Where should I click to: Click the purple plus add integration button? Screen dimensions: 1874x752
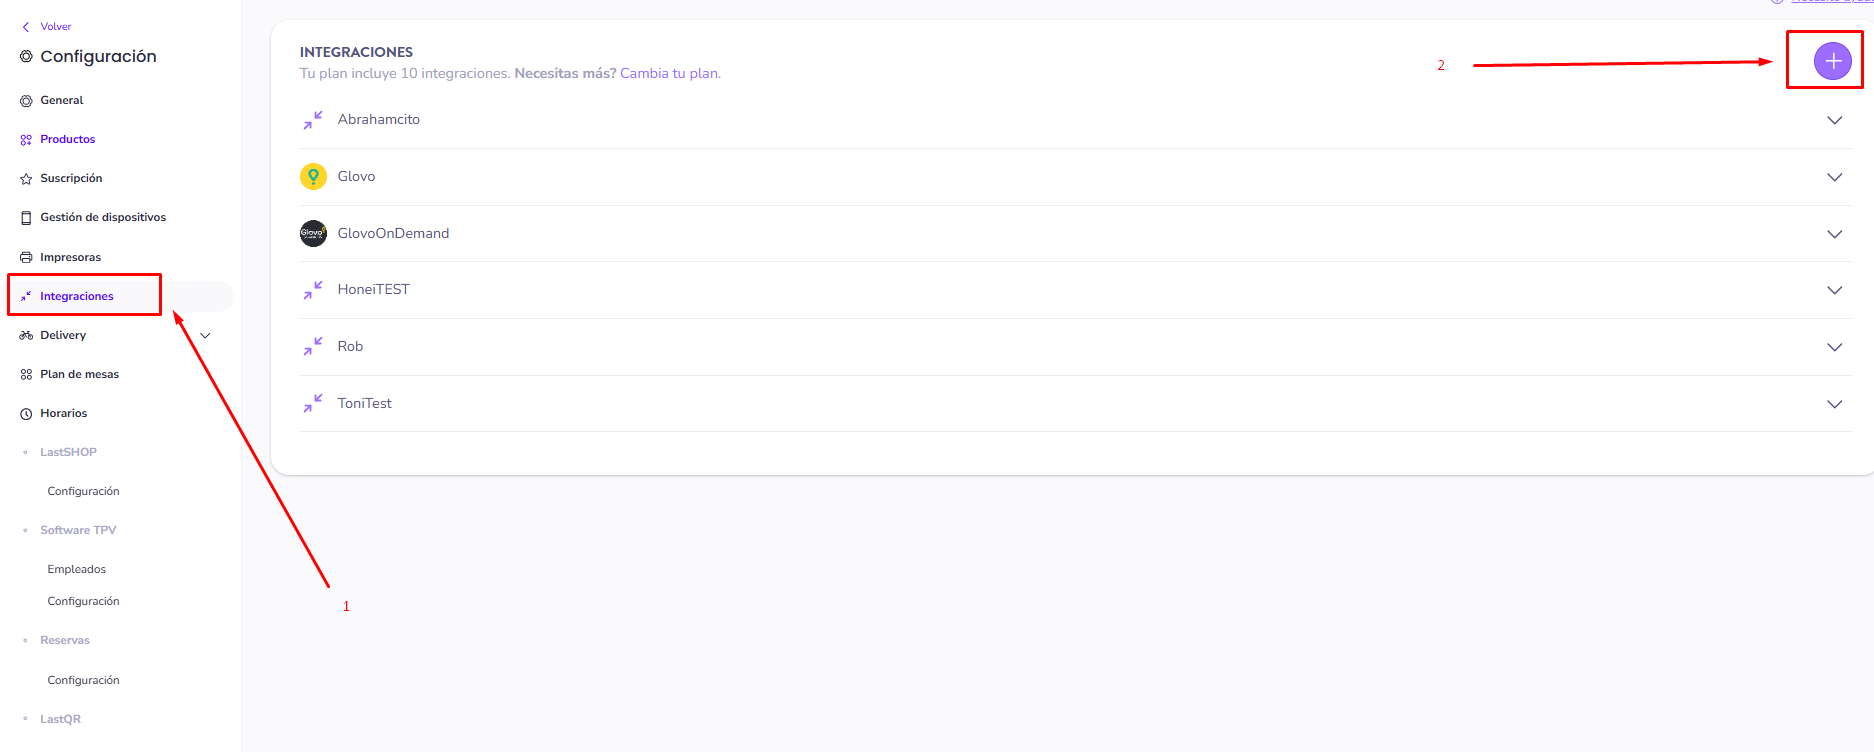[1832, 61]
